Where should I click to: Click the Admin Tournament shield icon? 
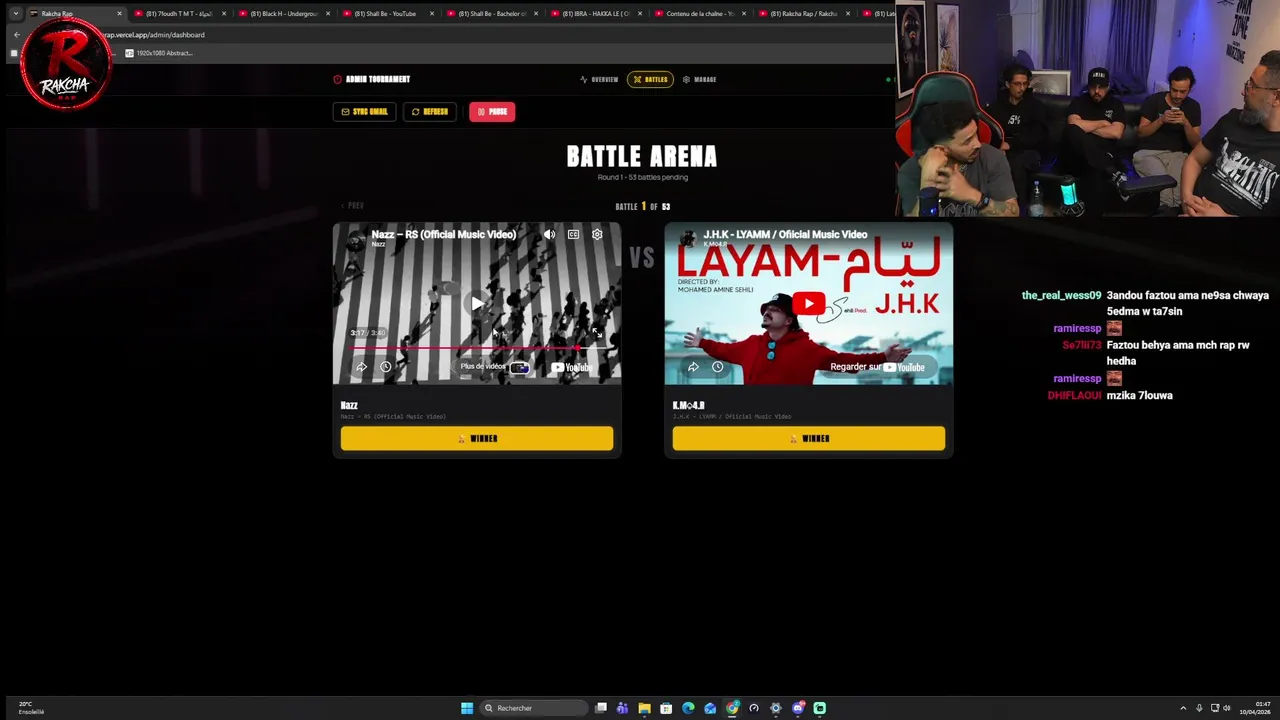[337, 79]
